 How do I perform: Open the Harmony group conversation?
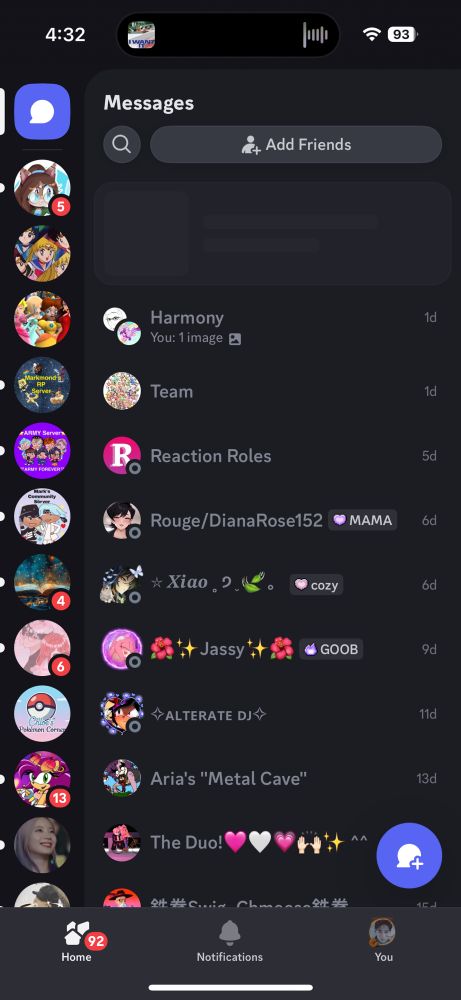click(270, 326)
